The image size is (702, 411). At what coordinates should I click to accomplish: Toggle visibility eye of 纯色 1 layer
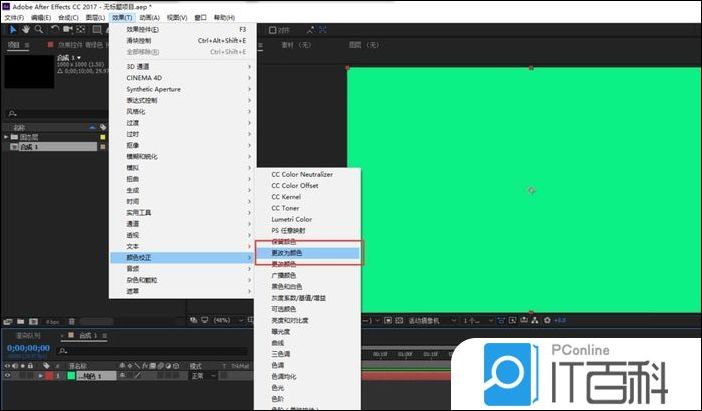pos(8,375)
